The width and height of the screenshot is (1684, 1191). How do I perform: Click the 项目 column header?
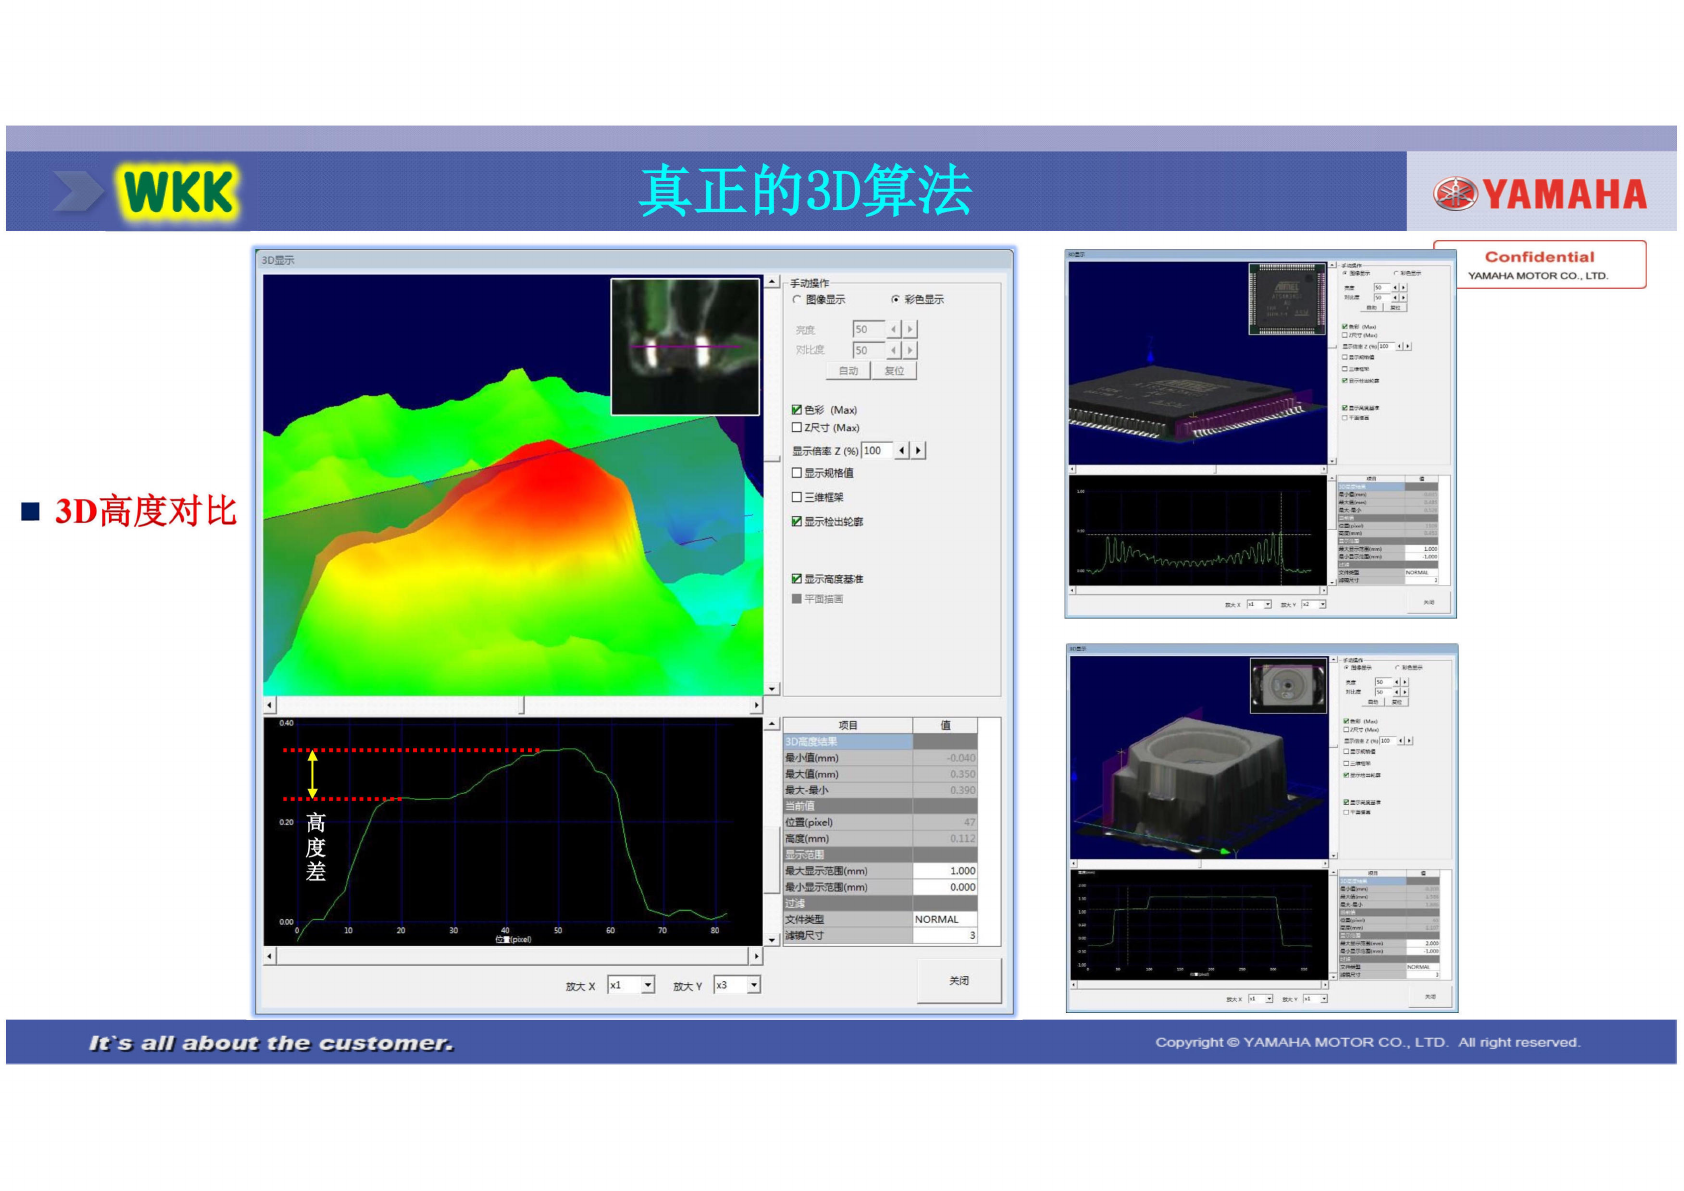click(848, 725)
